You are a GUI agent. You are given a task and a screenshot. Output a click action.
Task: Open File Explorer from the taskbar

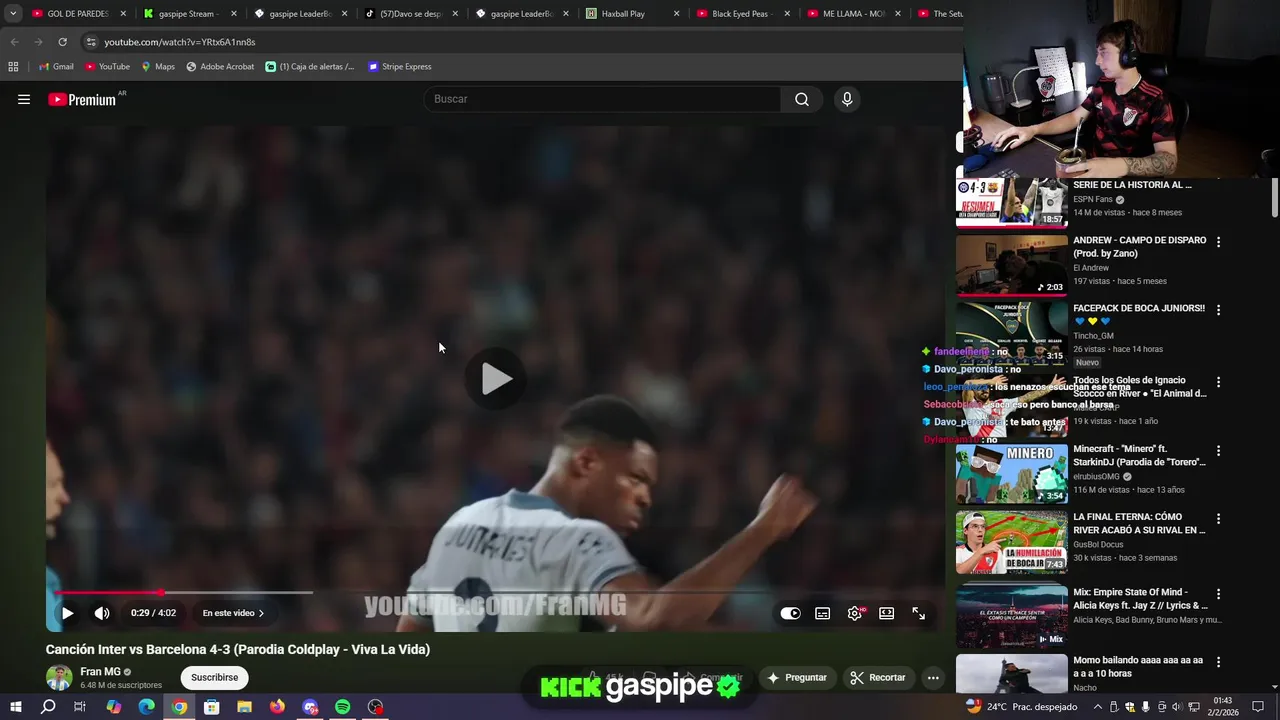click(244, 707)
